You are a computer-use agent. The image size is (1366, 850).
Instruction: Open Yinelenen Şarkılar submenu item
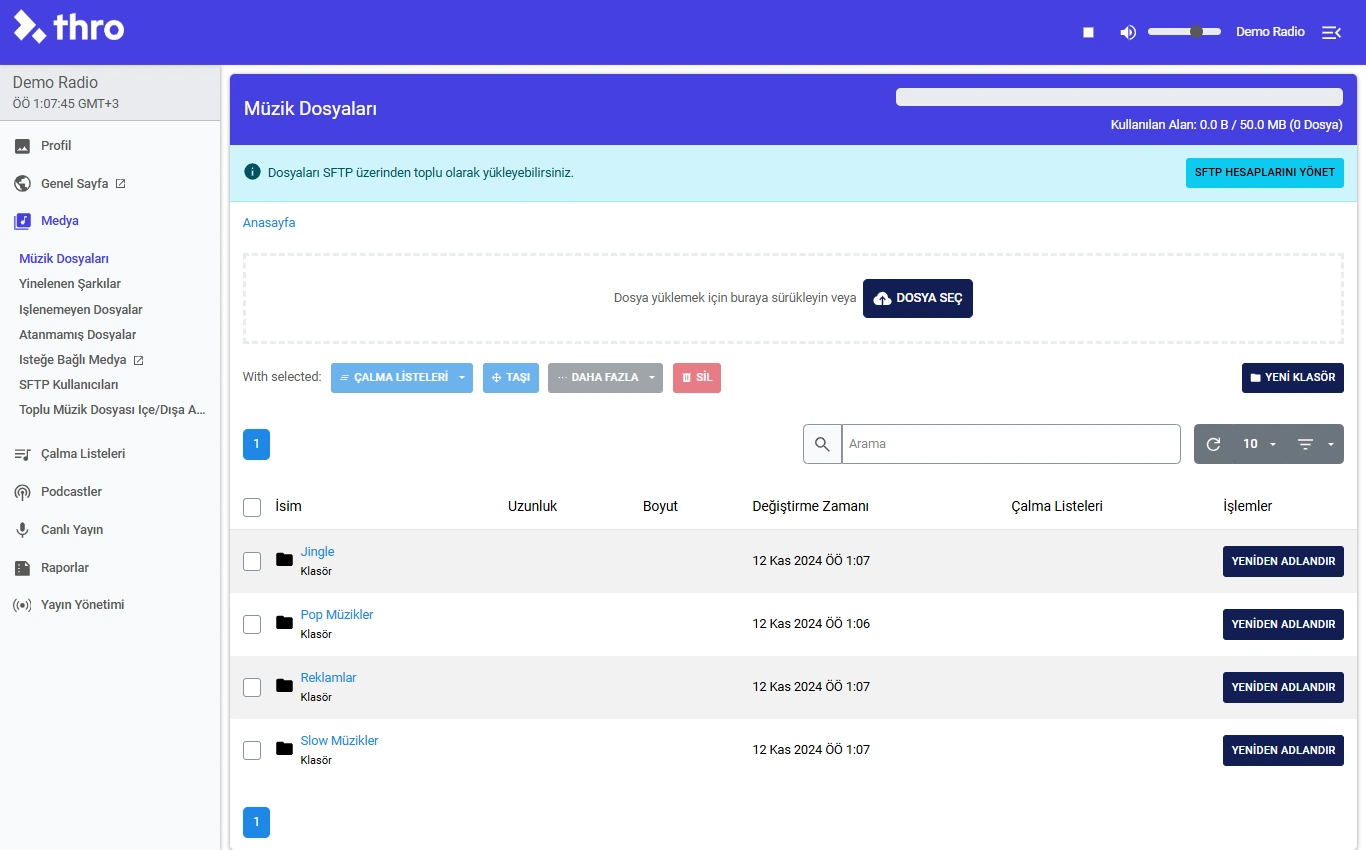tap(70, 284)
